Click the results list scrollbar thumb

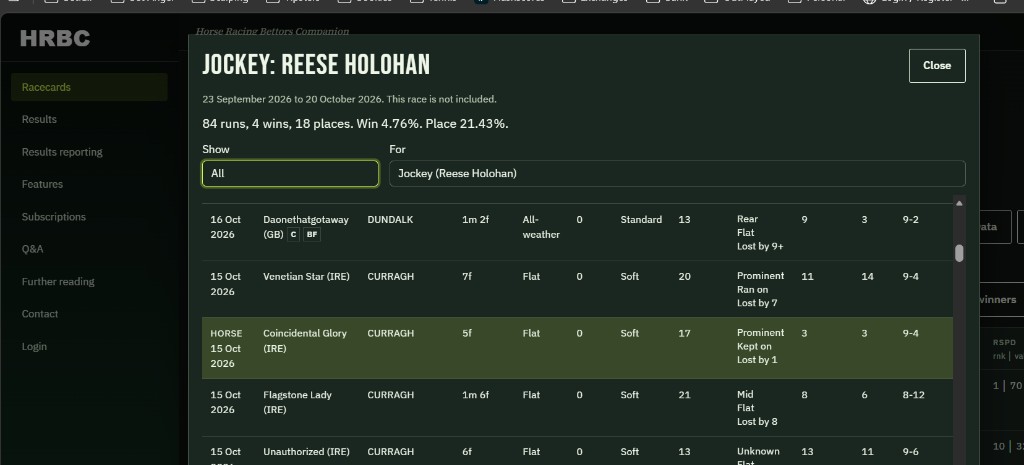tap(959, 253)
